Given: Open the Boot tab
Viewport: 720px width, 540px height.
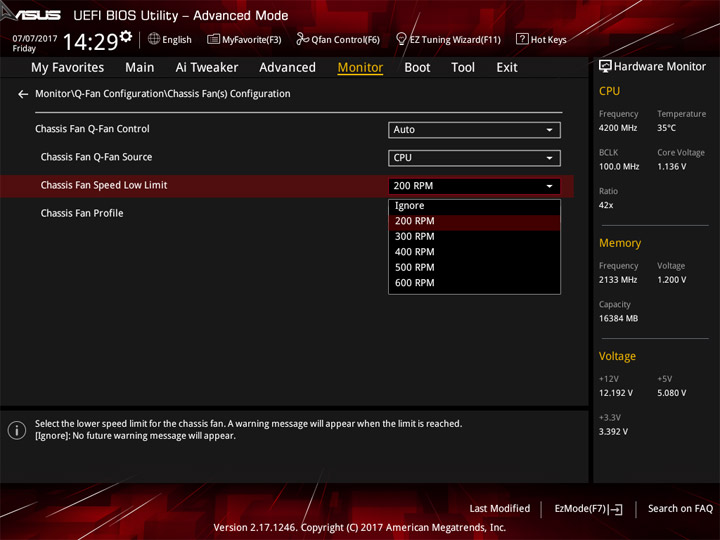Looking at the screenshot, I should (417, 68).
